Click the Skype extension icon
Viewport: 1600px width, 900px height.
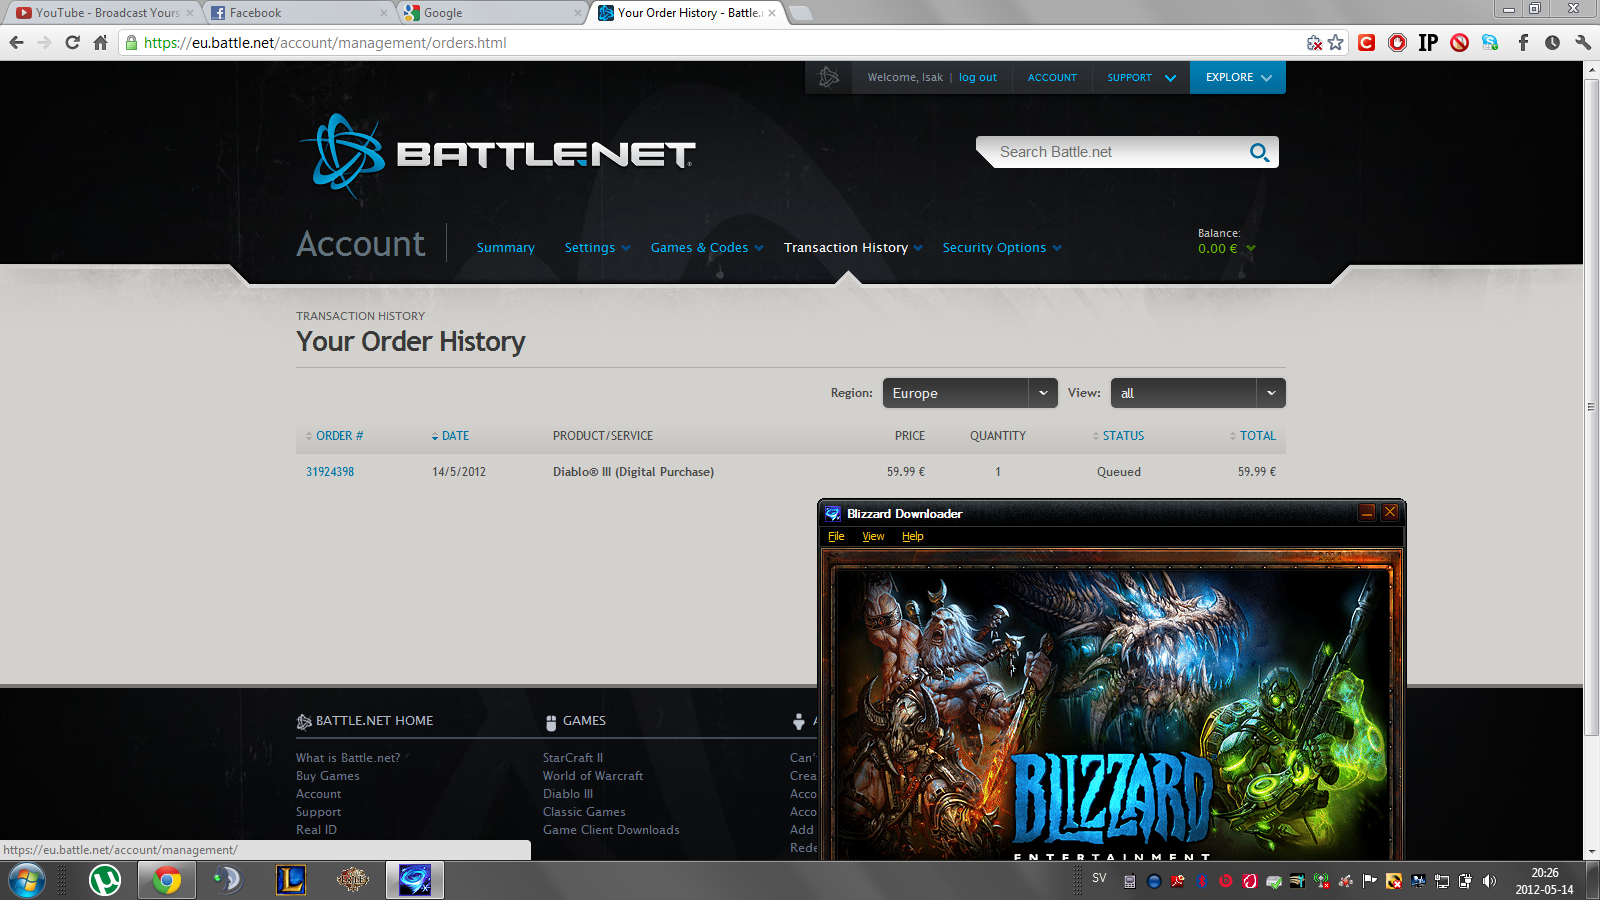(1491, 42)
